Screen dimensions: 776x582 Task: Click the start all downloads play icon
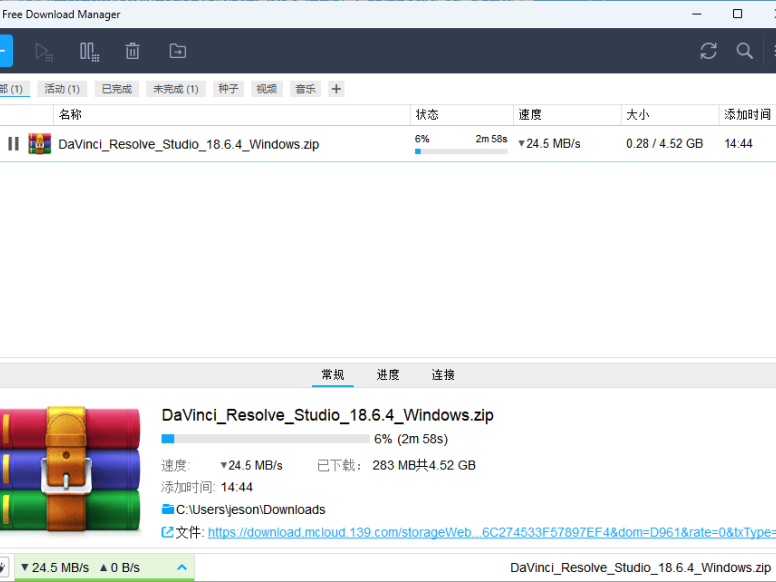tap(44, 51)
